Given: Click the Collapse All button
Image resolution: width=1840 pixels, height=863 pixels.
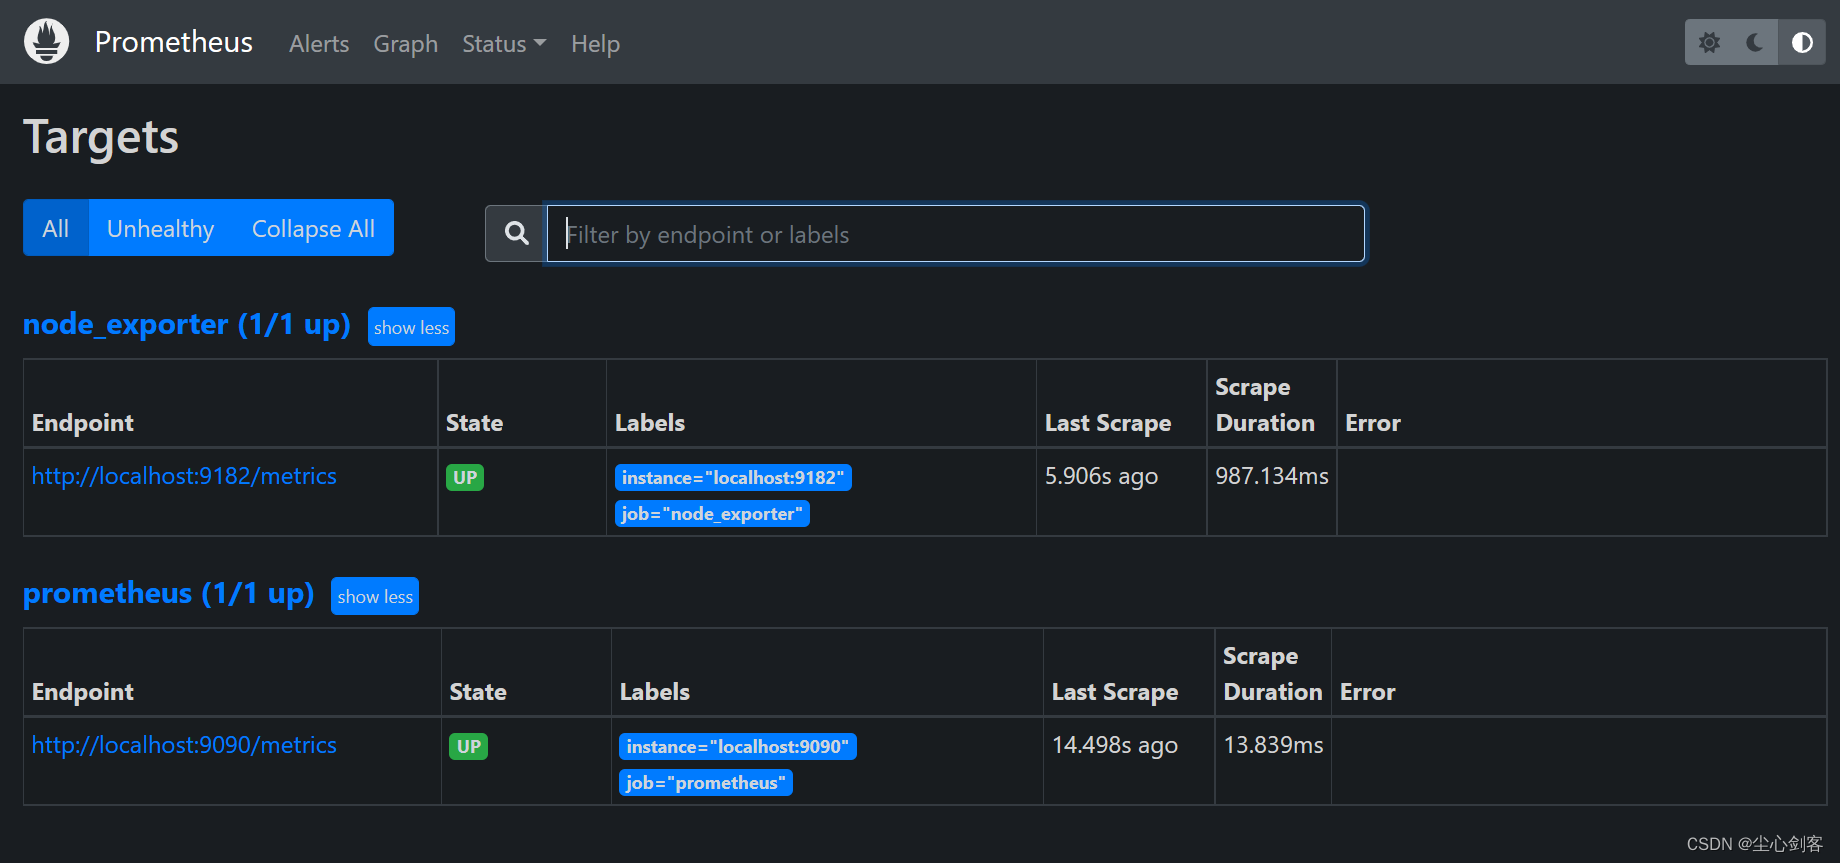Looking at the screenshot, I should [313, 228].
